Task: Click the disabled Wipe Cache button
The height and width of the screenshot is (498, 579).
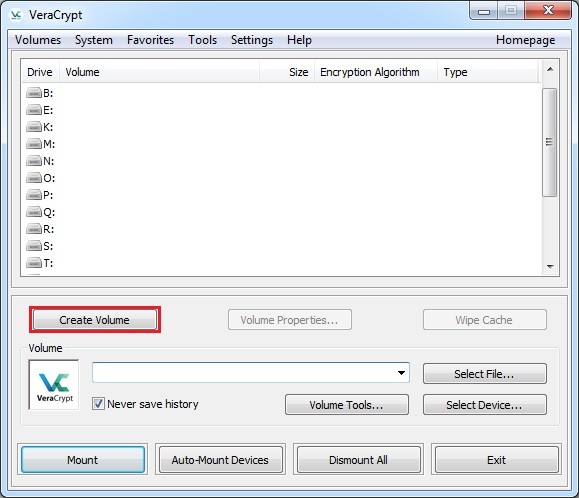Action: tap(484, 320)
